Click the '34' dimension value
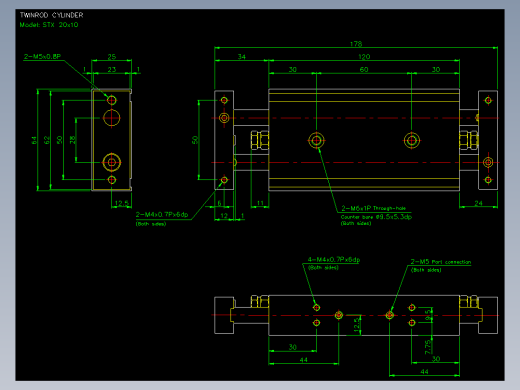Image resolution: width=520 pixels, height=390 pixels. click(x=242, y=56)
